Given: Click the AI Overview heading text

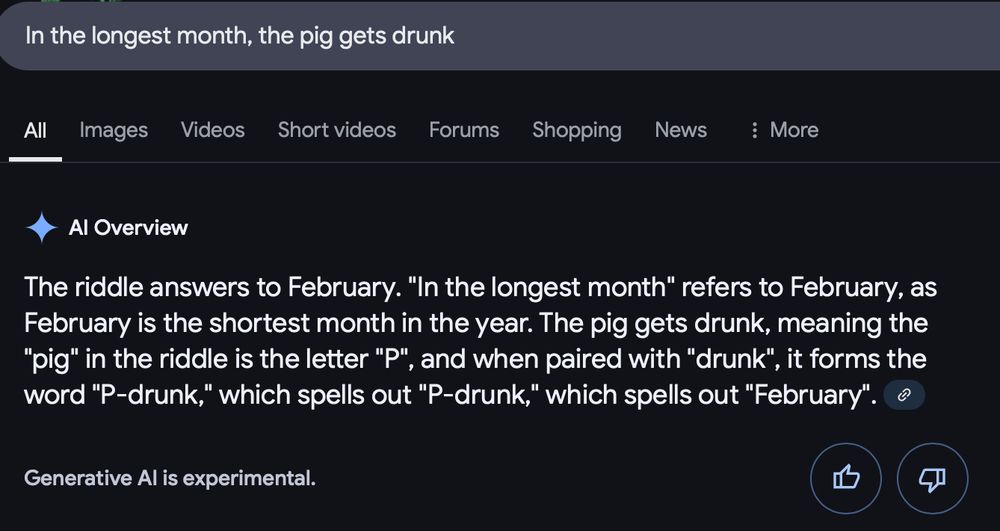Looking at the screenshot, I should (x=128, y=228).
